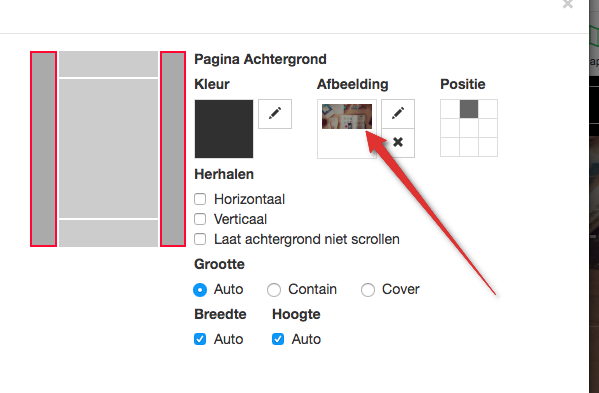Enable Verticaal repeat checkbox
Viewport: 599px width, 393px height.
(200, 219)
